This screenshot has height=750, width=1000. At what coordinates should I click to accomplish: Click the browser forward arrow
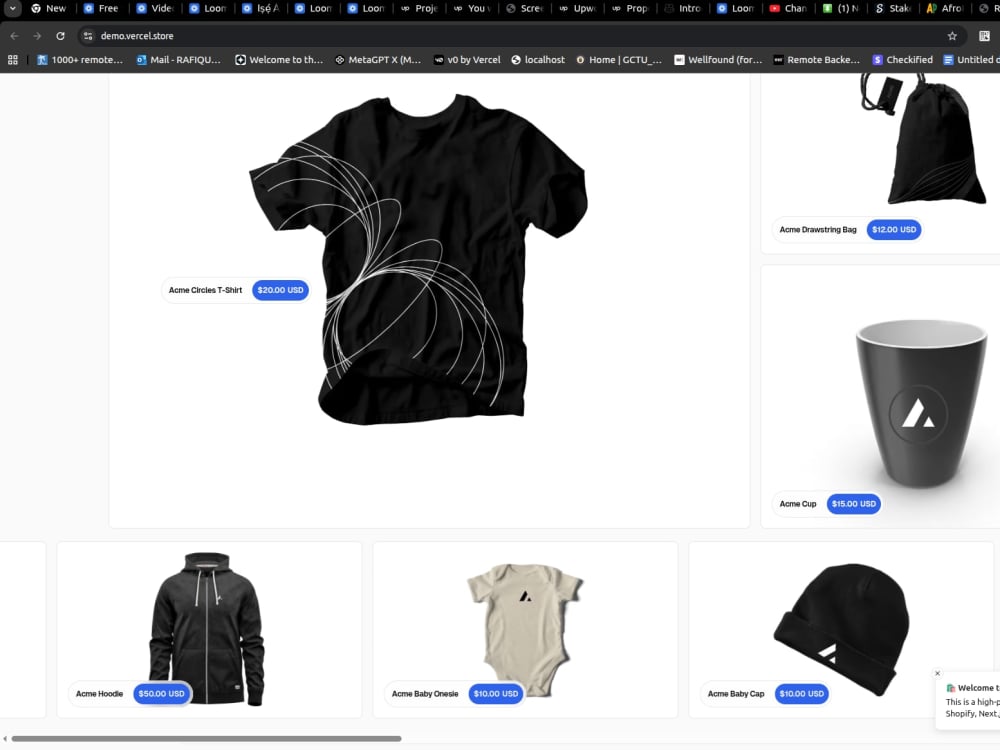pyautogui.click(x=37, y=36)
